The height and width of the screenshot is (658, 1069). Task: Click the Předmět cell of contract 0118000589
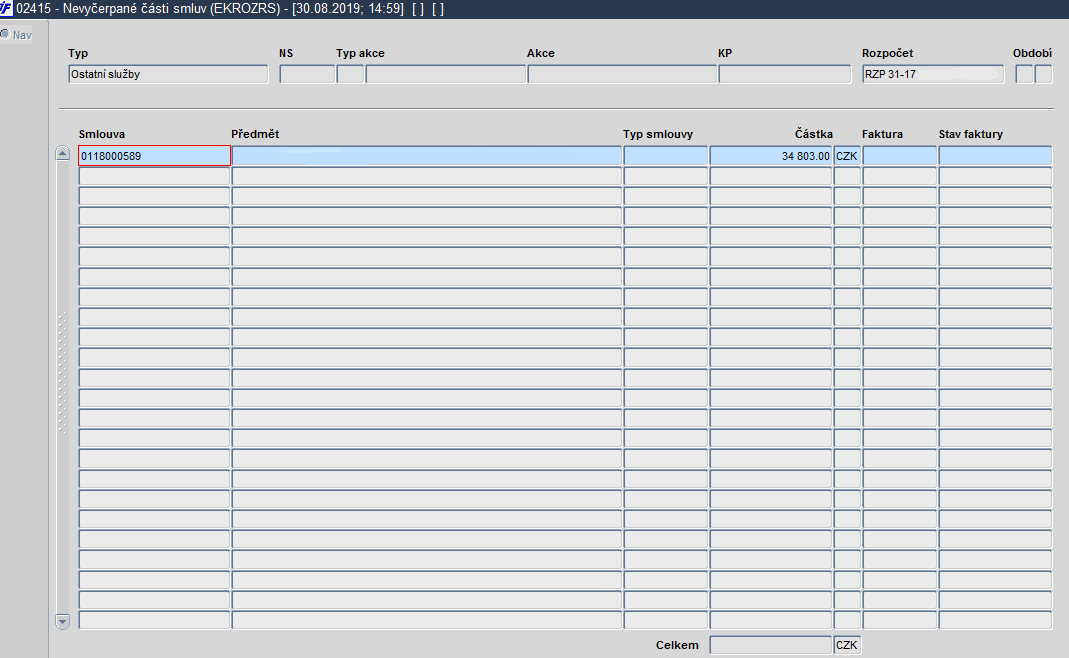coord(427,156)
